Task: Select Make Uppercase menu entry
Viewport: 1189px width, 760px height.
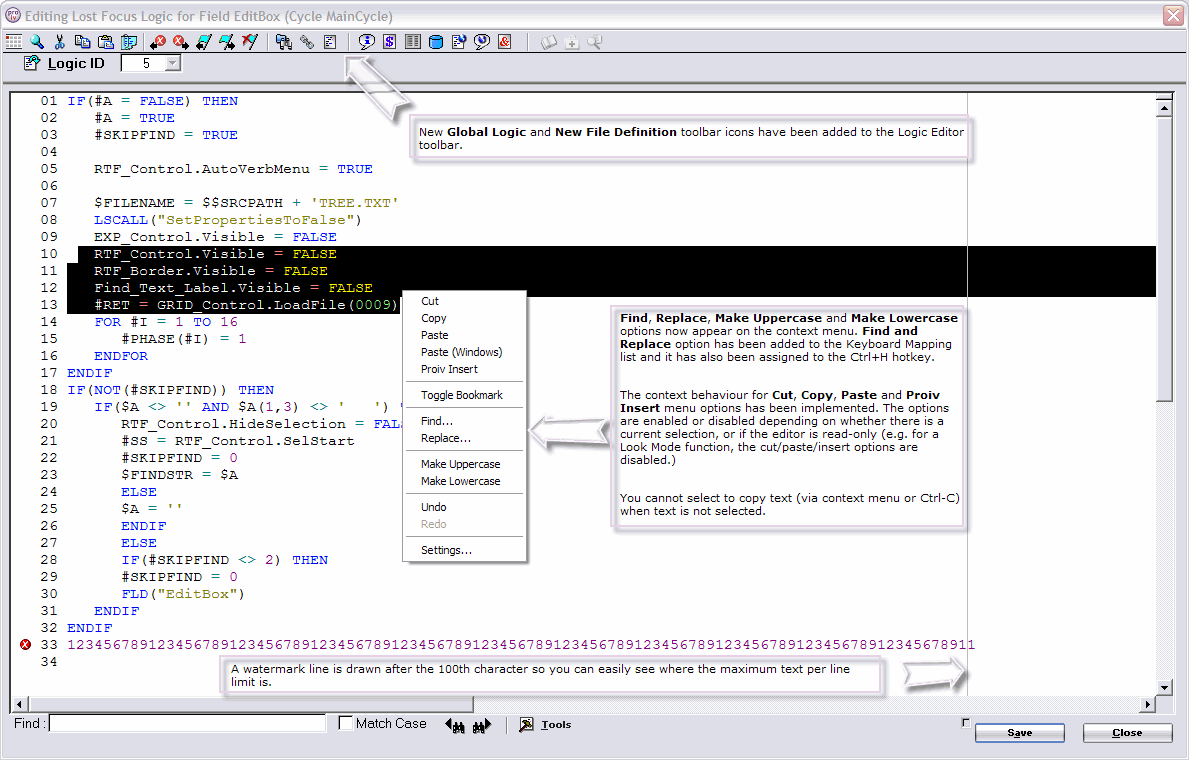Action: [460, 464]
